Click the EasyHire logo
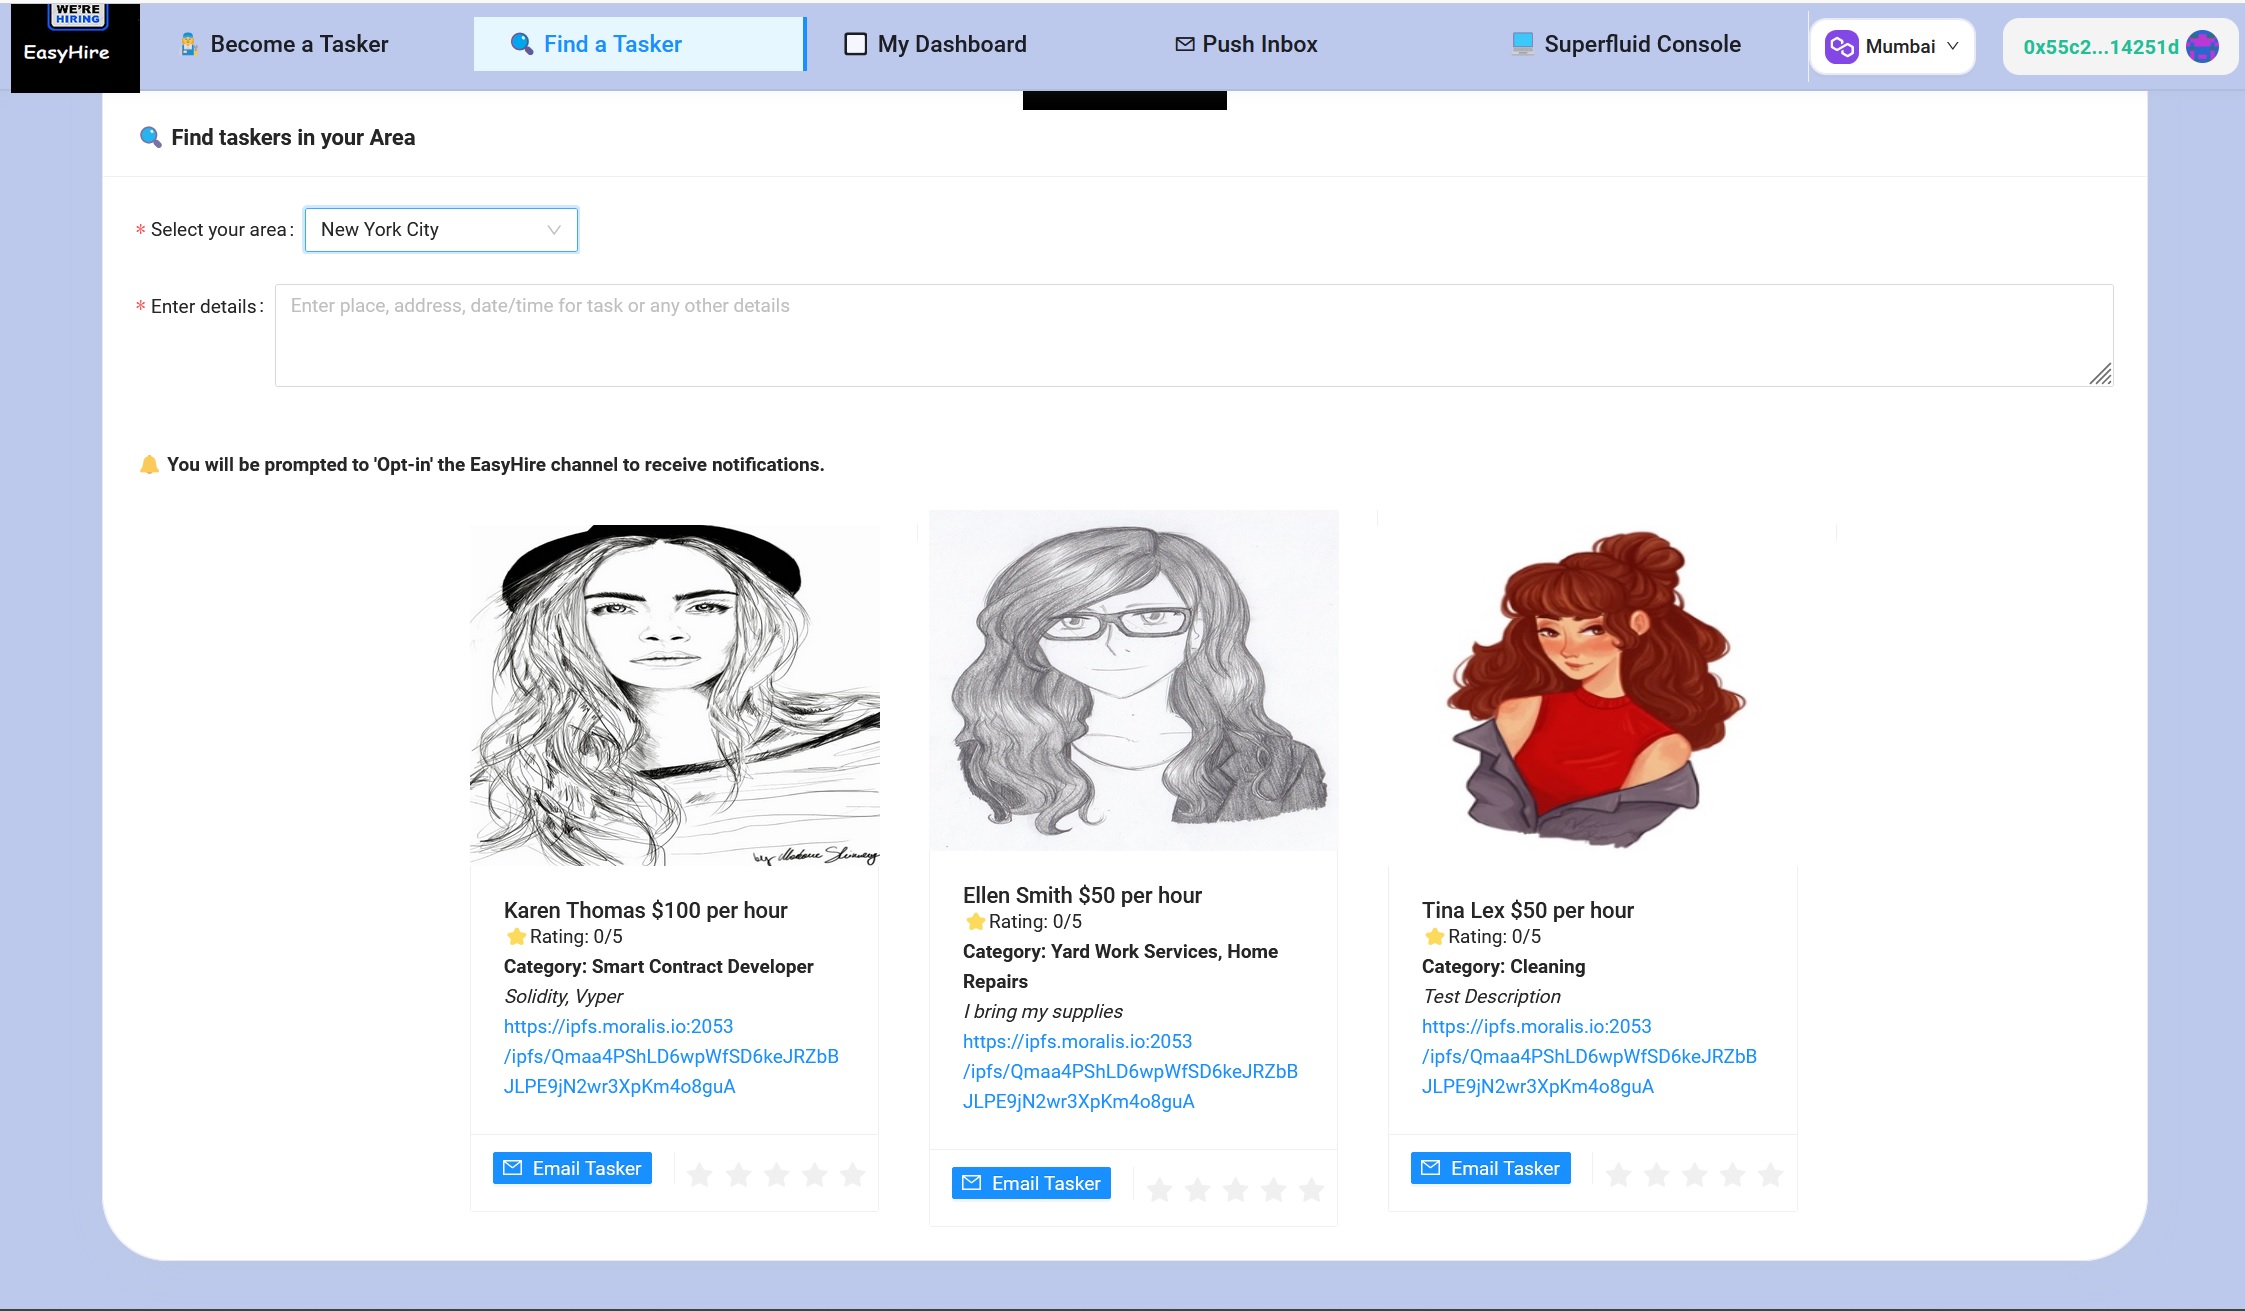This screenshot has height=1311, width=2245. coord(75,47)
